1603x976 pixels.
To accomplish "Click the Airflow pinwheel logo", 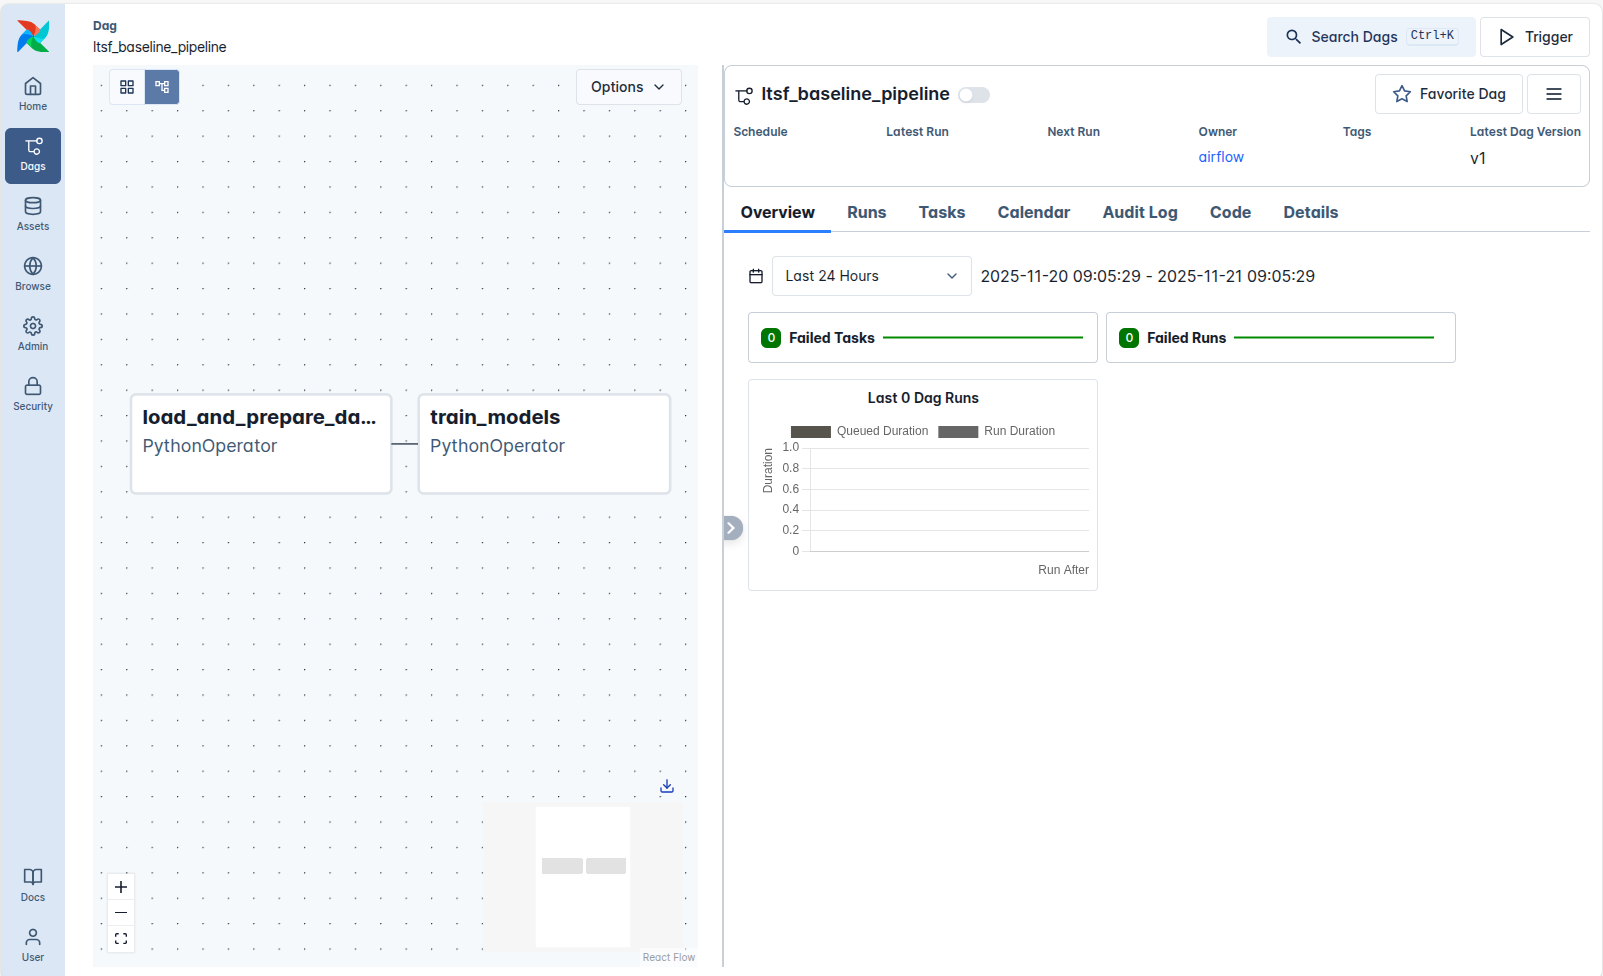I will (x=33, y=36).
